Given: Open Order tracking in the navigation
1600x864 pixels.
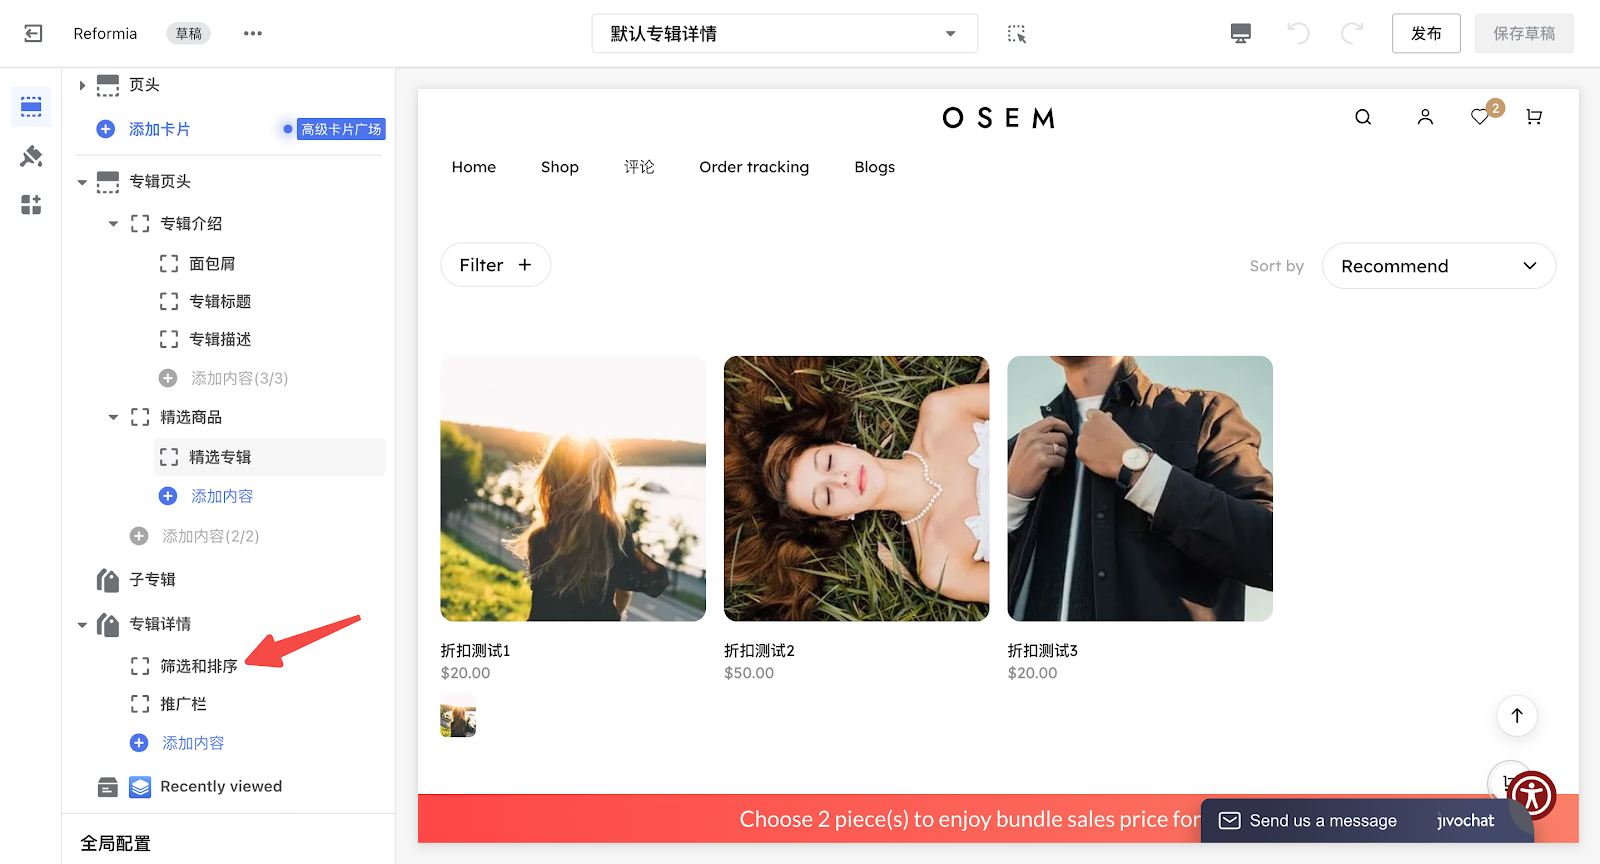Looking at the screenshot, I should click(x=754, y=167).
